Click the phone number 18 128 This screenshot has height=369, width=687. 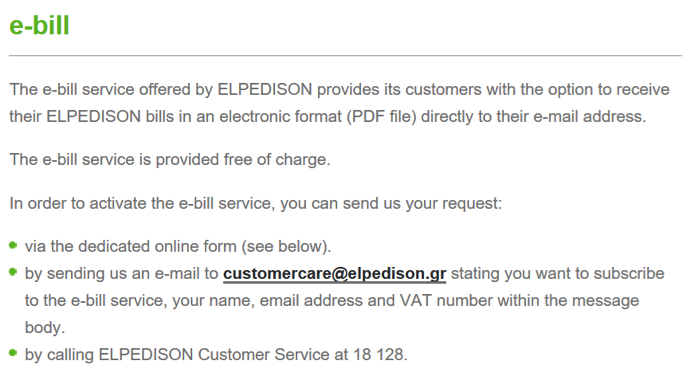click(x=380, y=354)
